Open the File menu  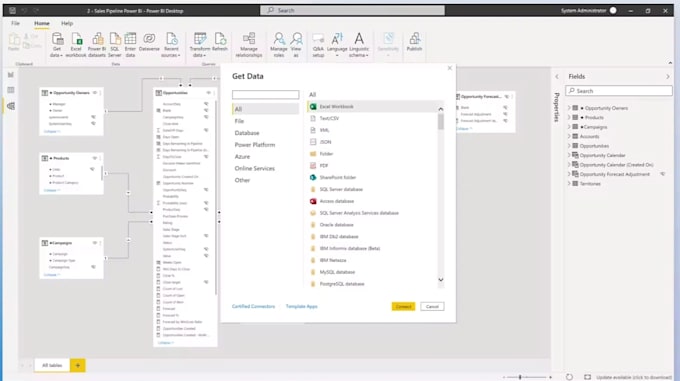point(15,23)
